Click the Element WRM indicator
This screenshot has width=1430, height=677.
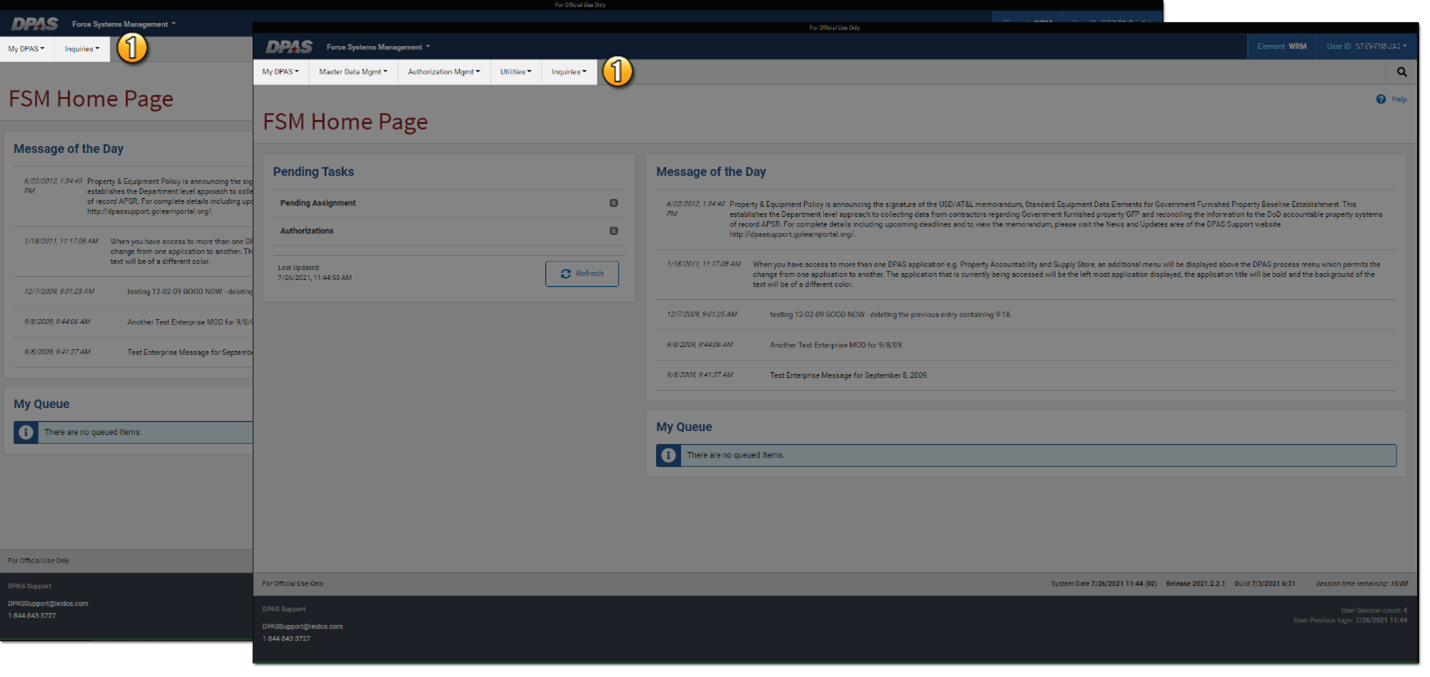[x=1282, y=46]
